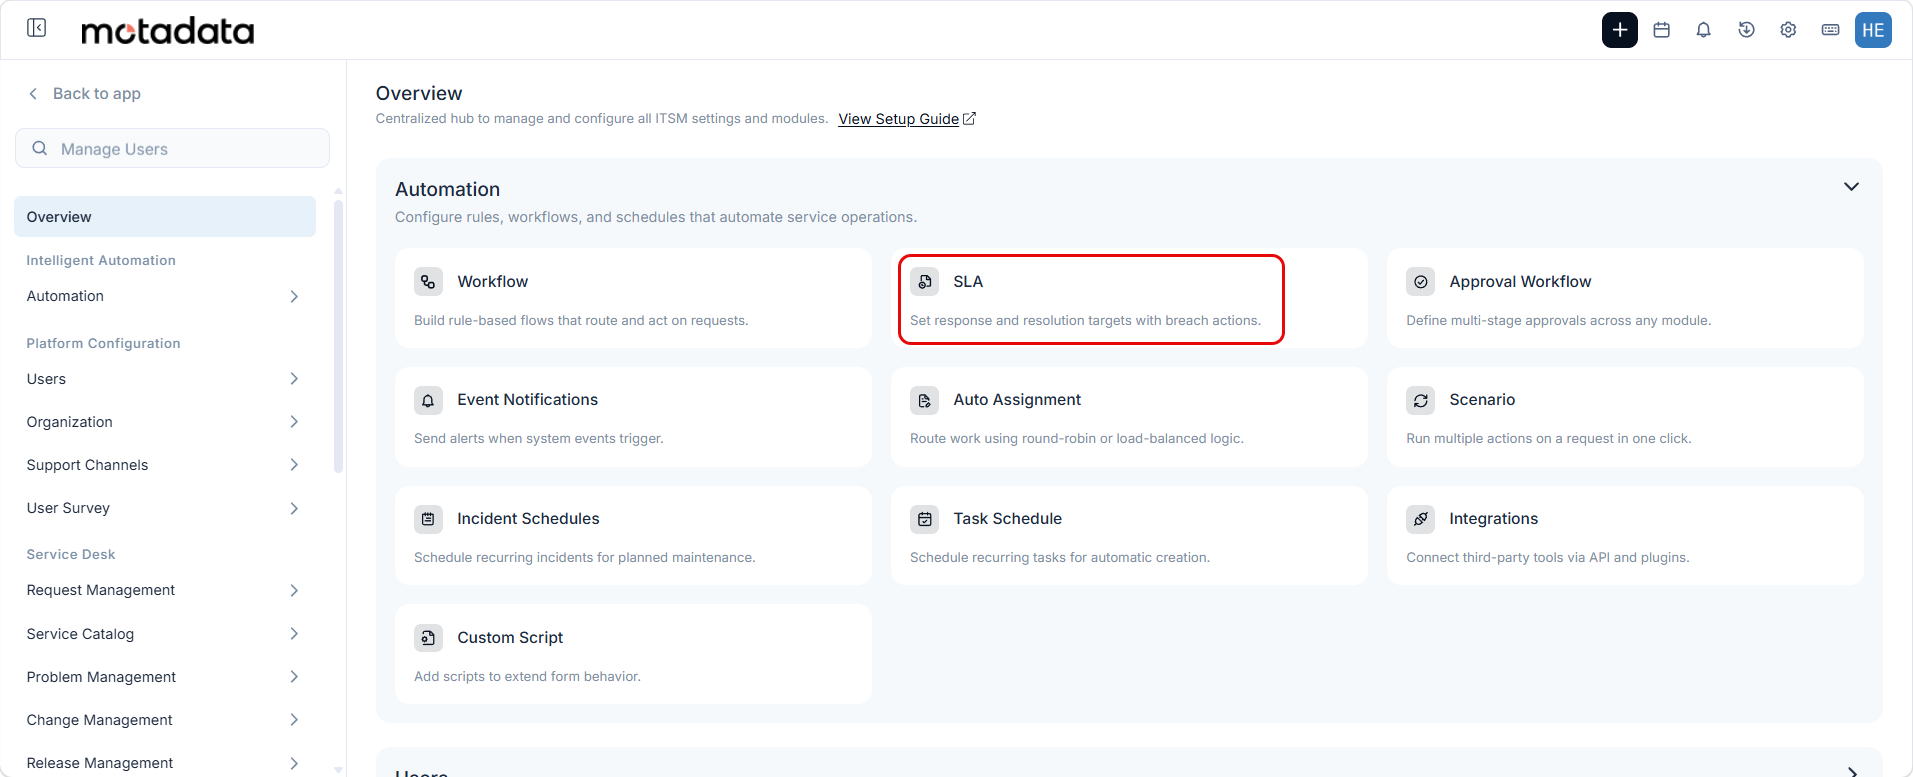The image size is (1913, 777).
Task: Click the Manage Users search field
Action: (x=172, y=148)
